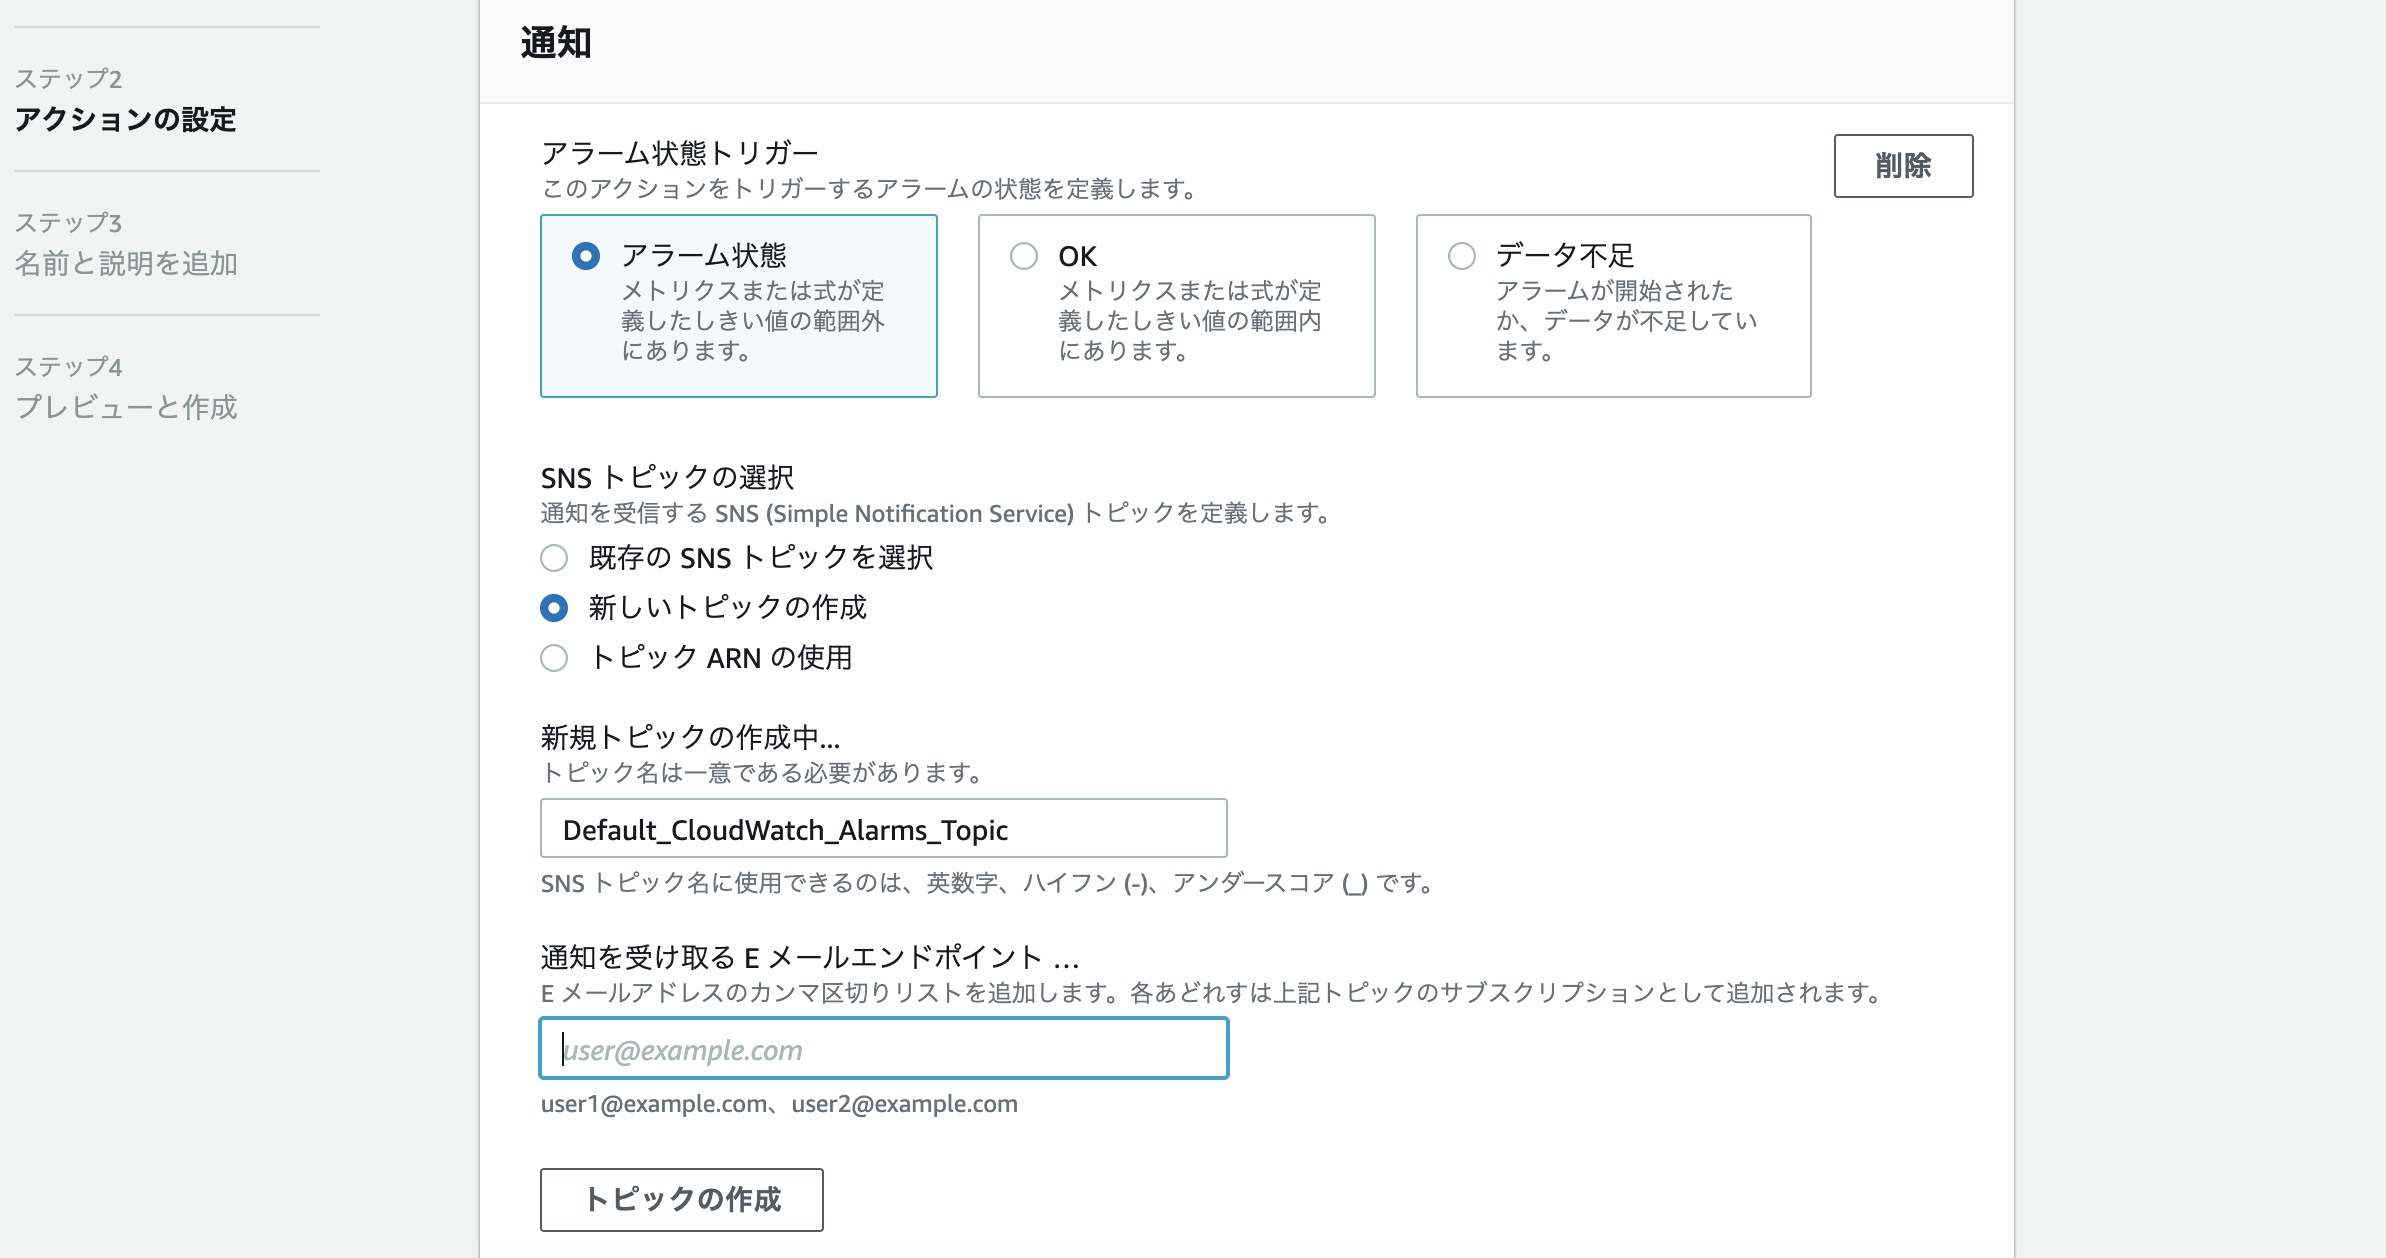Choose トピック ARN の使用 option

554,658
